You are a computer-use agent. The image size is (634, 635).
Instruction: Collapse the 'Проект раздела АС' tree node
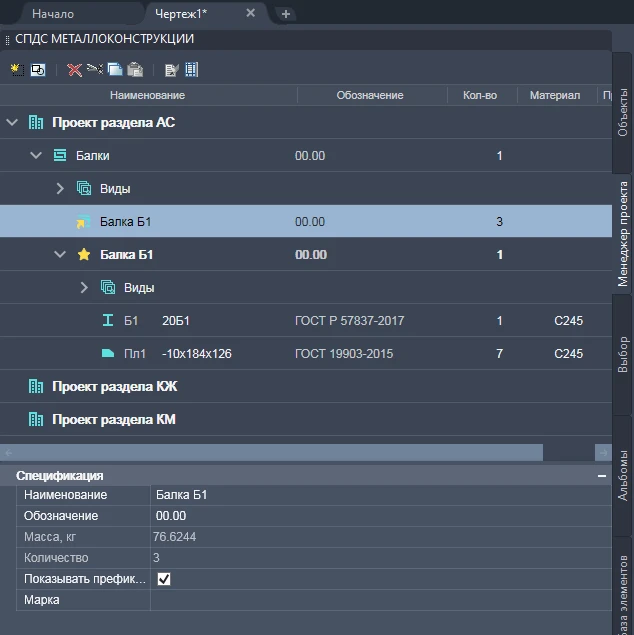[x=12, y=123]
